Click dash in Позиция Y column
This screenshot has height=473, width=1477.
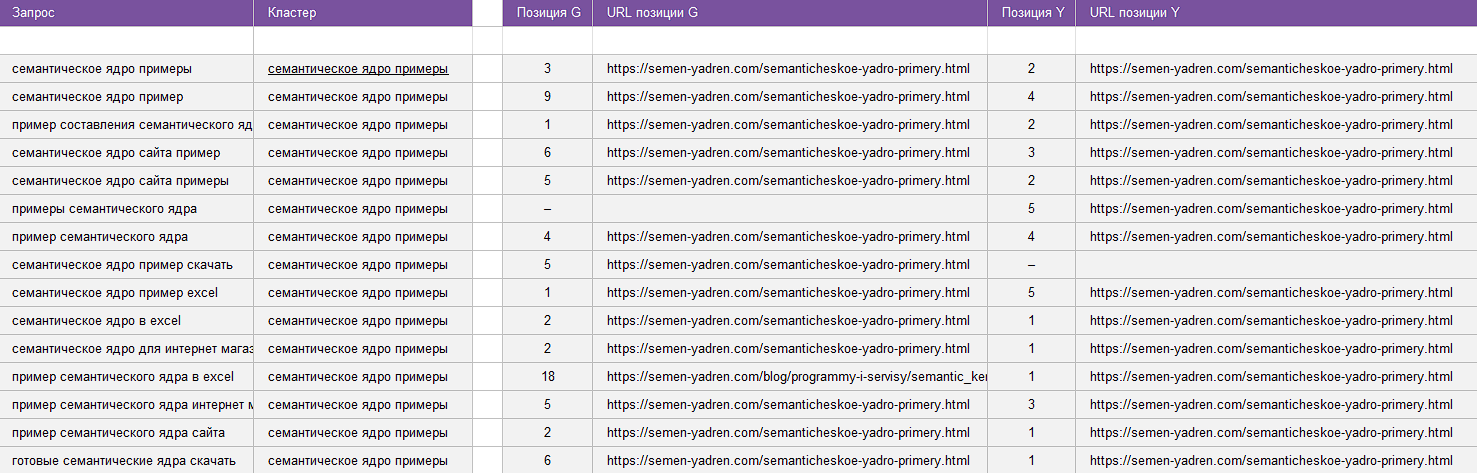(x=1031, y=265)
